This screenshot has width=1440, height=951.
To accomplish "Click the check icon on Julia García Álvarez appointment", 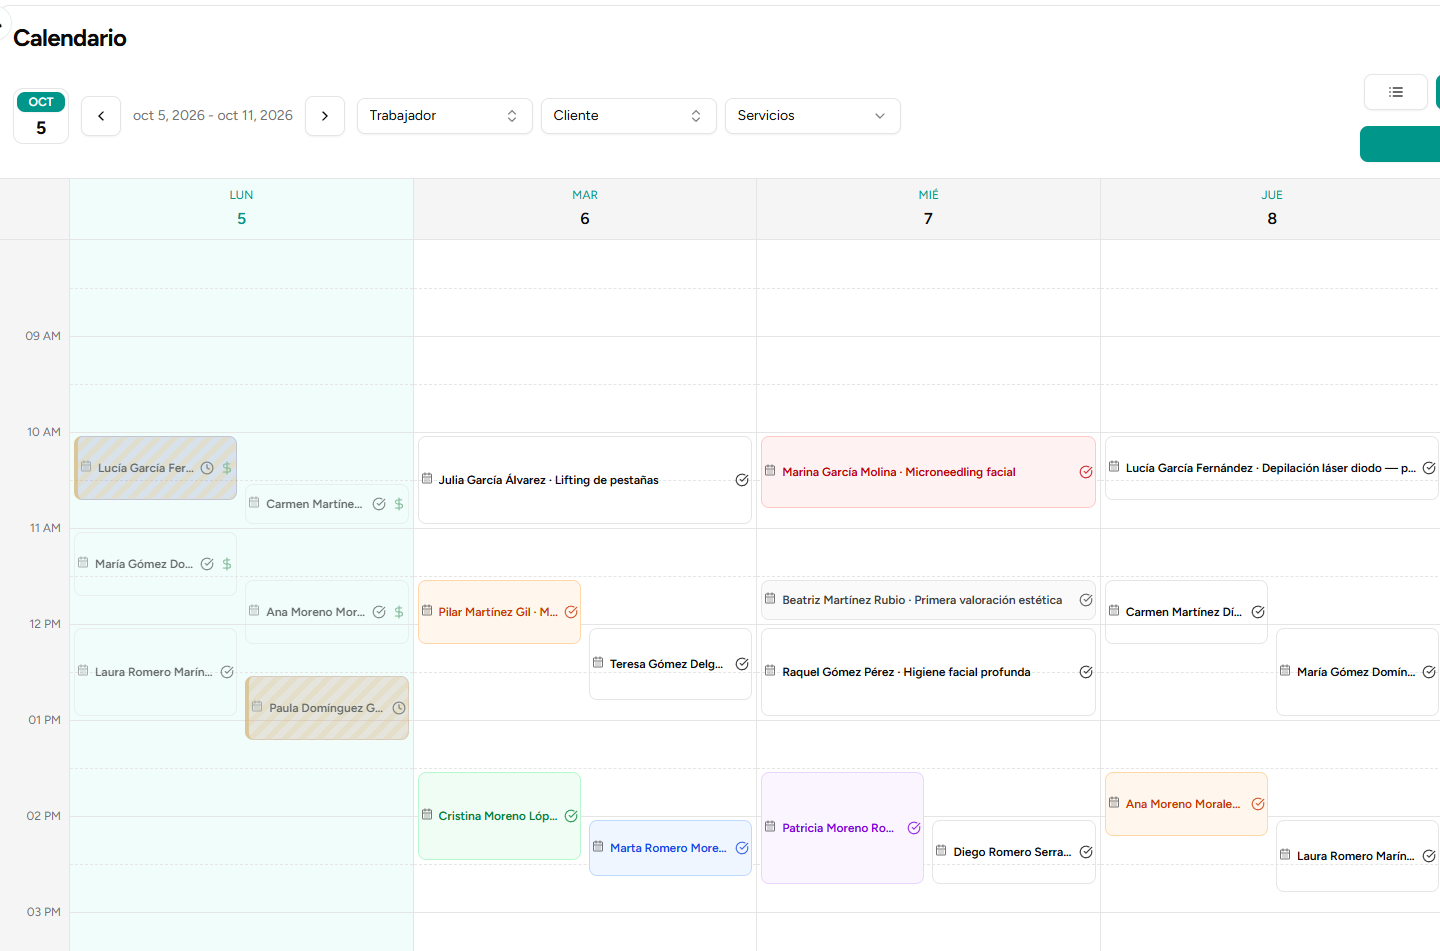I will point(742,480).
